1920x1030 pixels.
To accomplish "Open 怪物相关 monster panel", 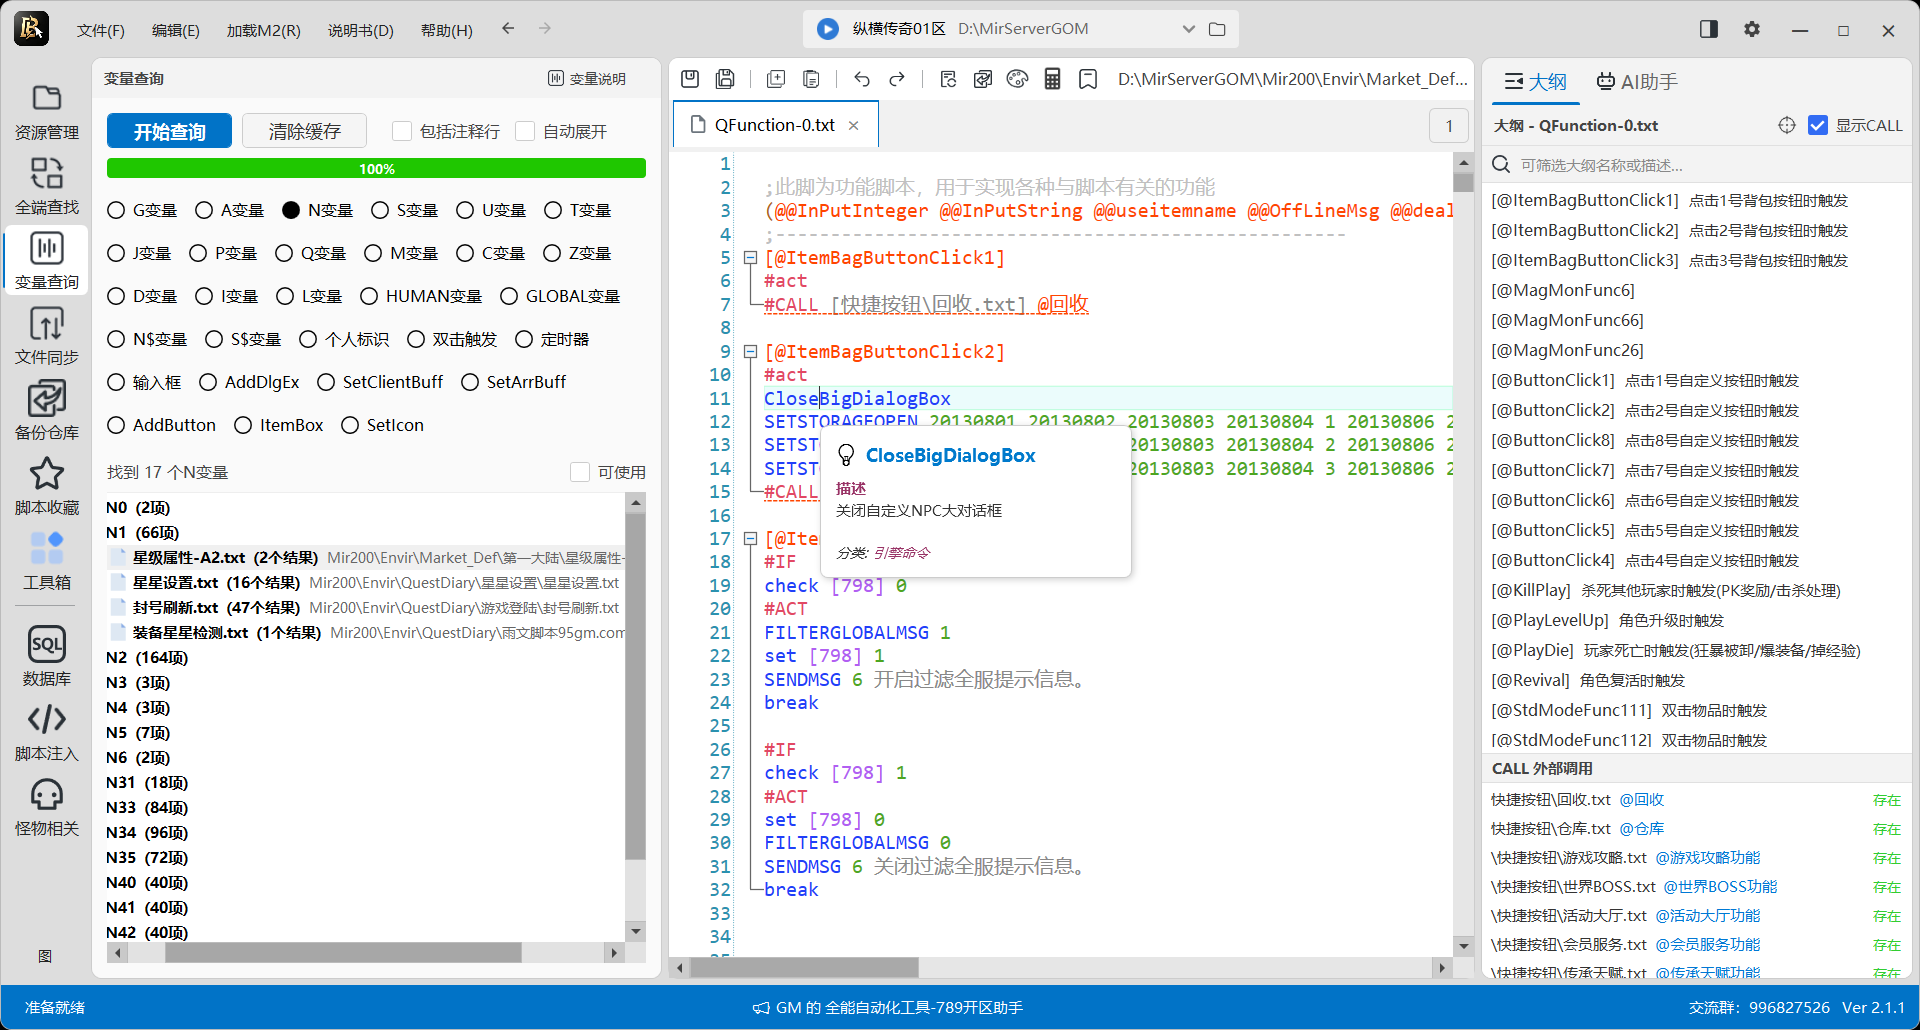I will tap(47, 808).
